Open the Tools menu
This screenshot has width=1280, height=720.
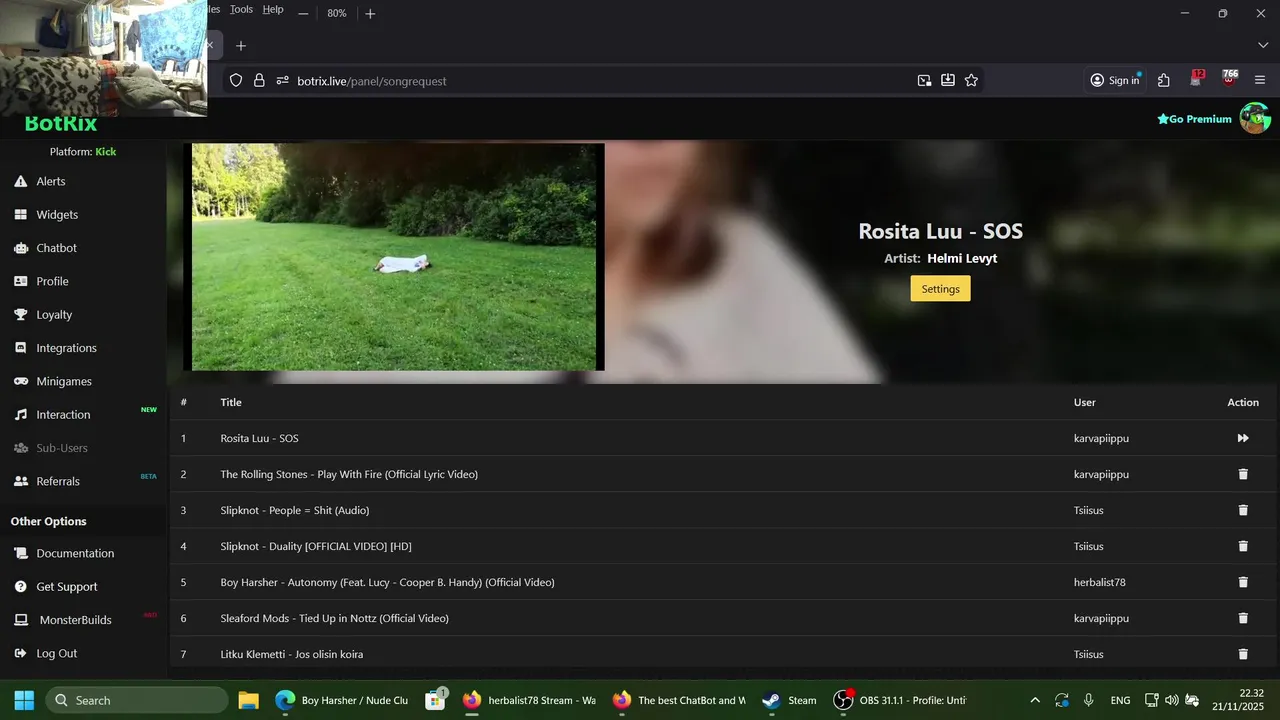click(x=241, y=9)
